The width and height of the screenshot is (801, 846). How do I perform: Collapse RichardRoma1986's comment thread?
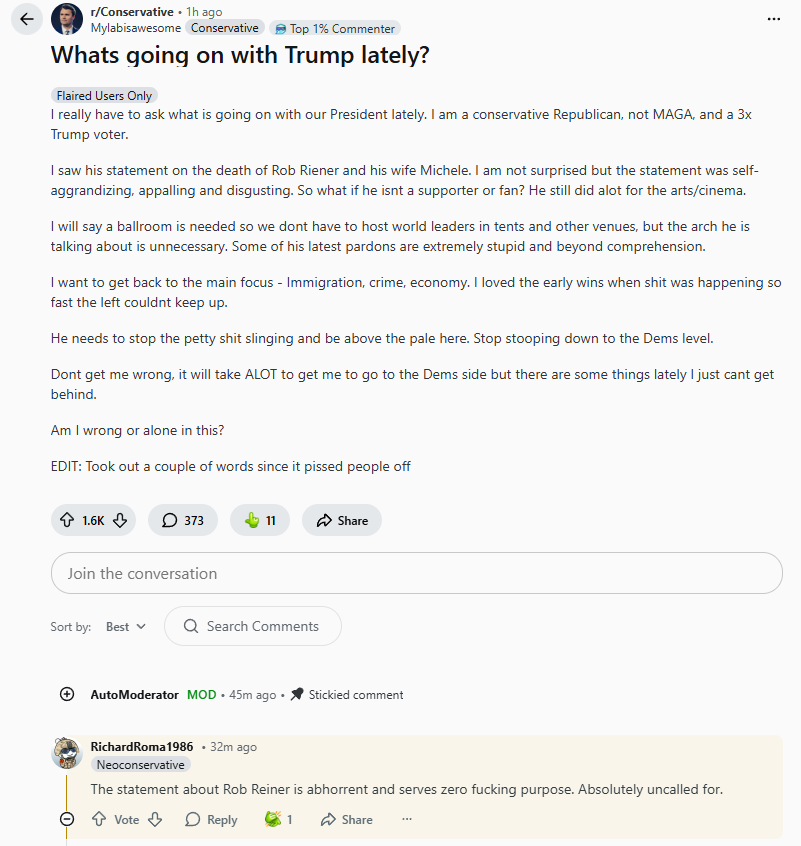point(67,819)
